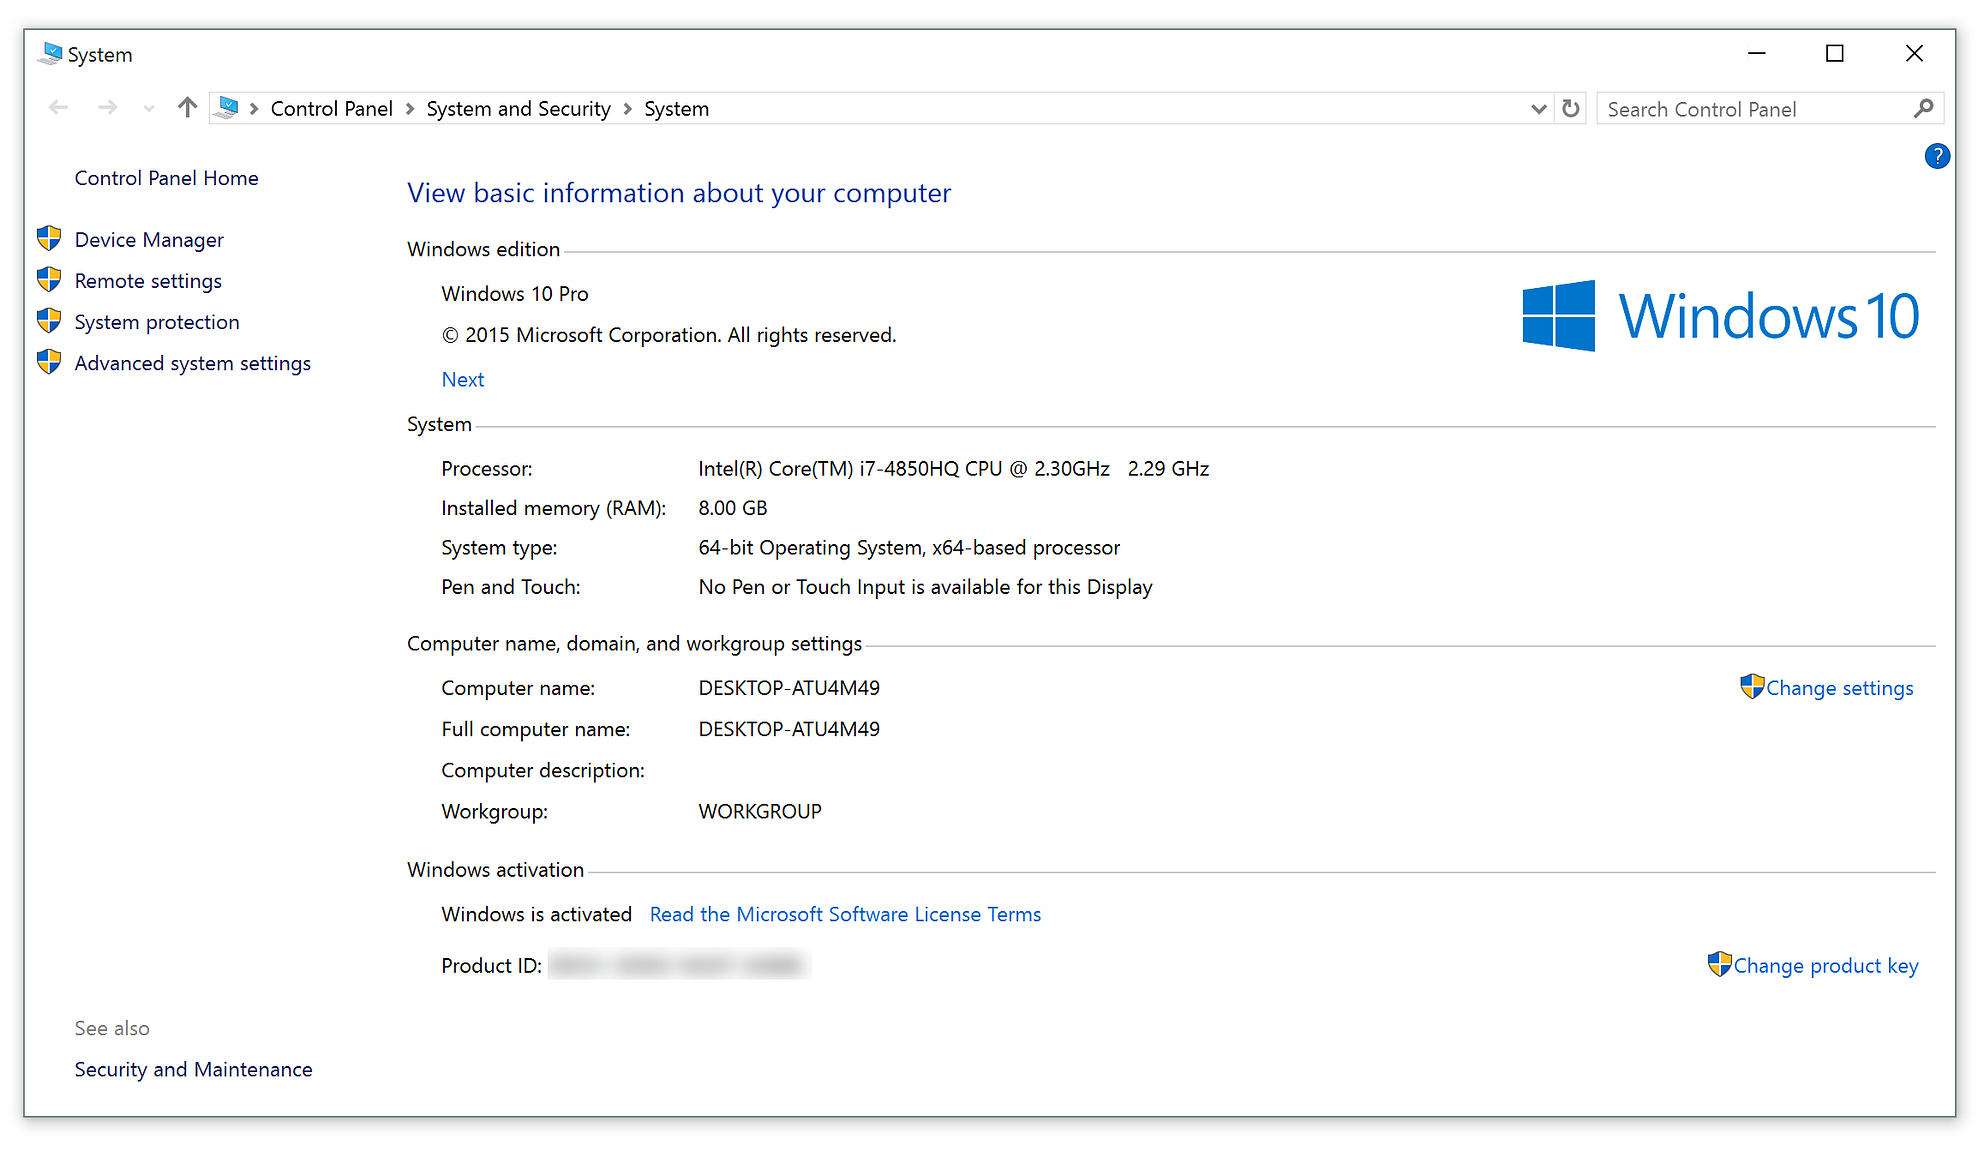Click the search magnifier icon

(x=1923, y=108)
